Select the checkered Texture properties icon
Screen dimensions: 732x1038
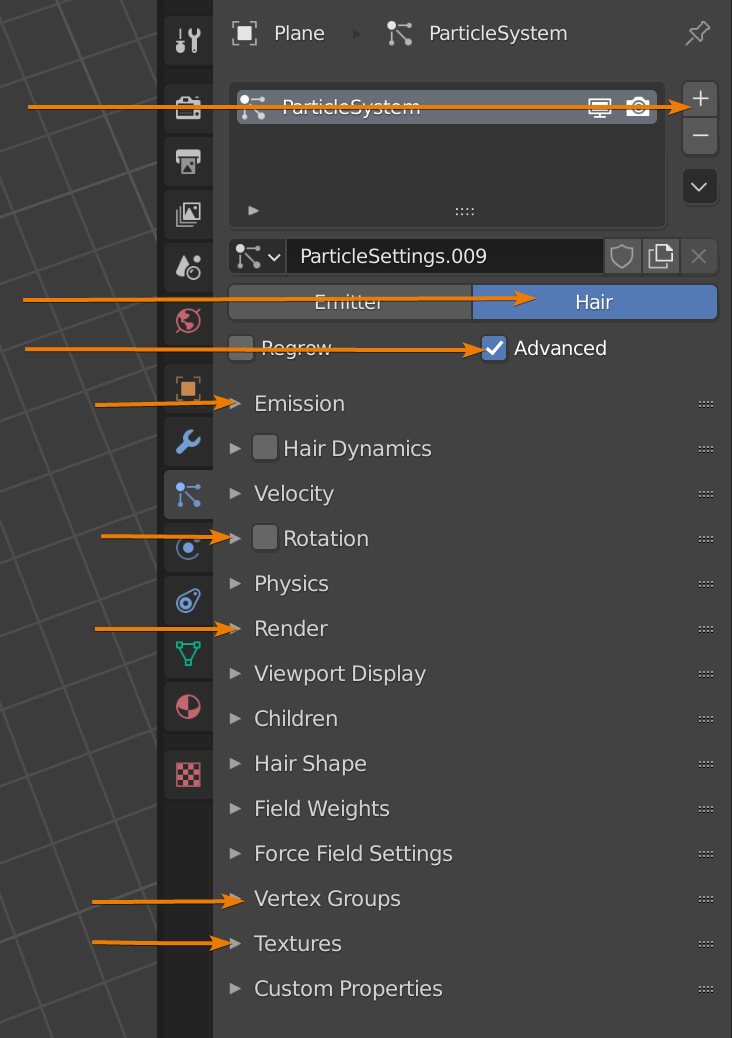coord(187,773)
